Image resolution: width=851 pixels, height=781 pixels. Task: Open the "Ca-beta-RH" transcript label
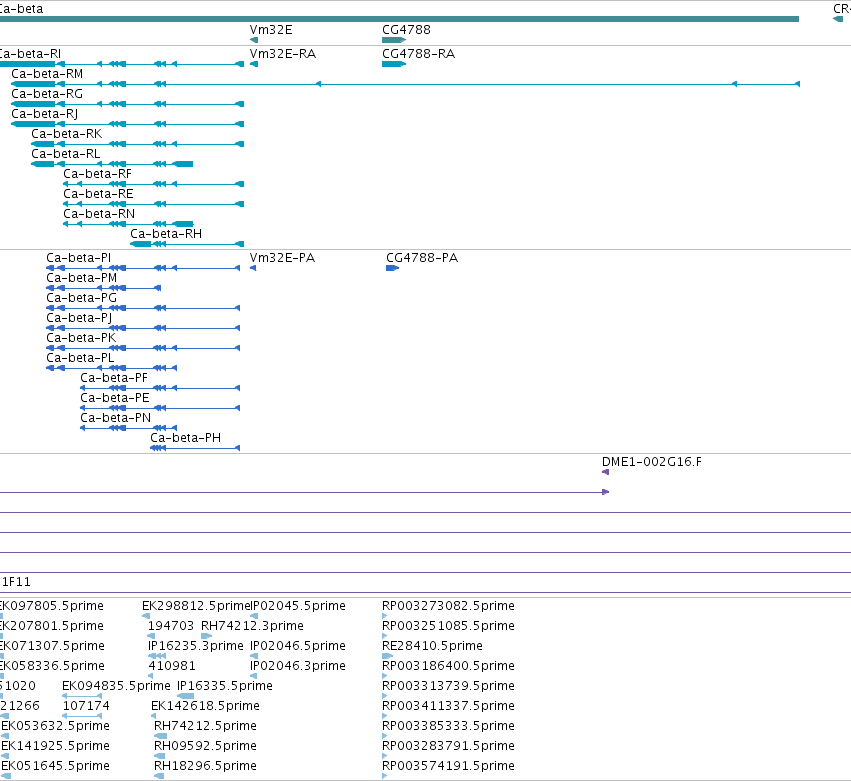click(x=166, y=234)
